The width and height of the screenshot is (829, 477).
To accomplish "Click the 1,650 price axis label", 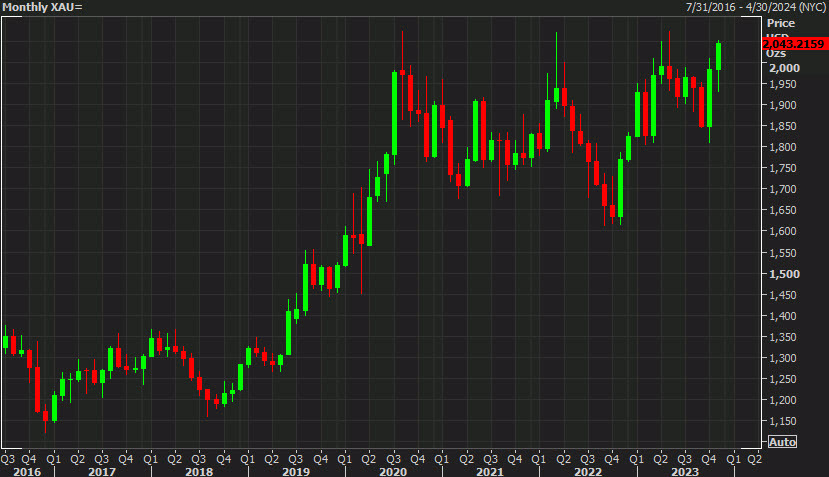I will [x=783, y=210].
